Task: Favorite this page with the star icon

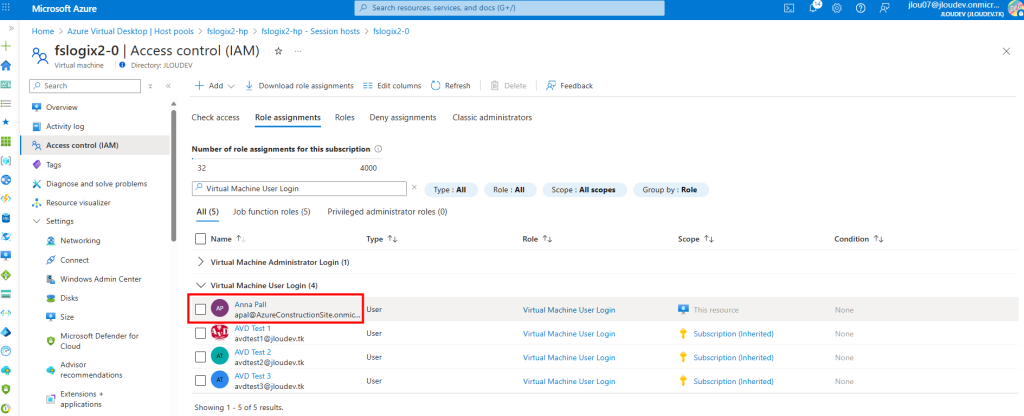Action: 278,51
